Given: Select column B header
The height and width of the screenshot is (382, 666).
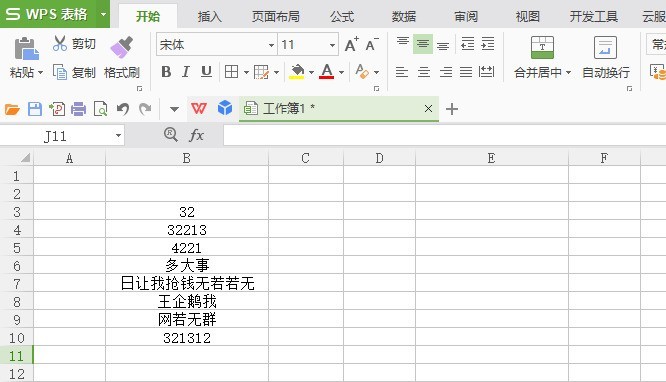Looking at the screenshot, I should 187,158.
